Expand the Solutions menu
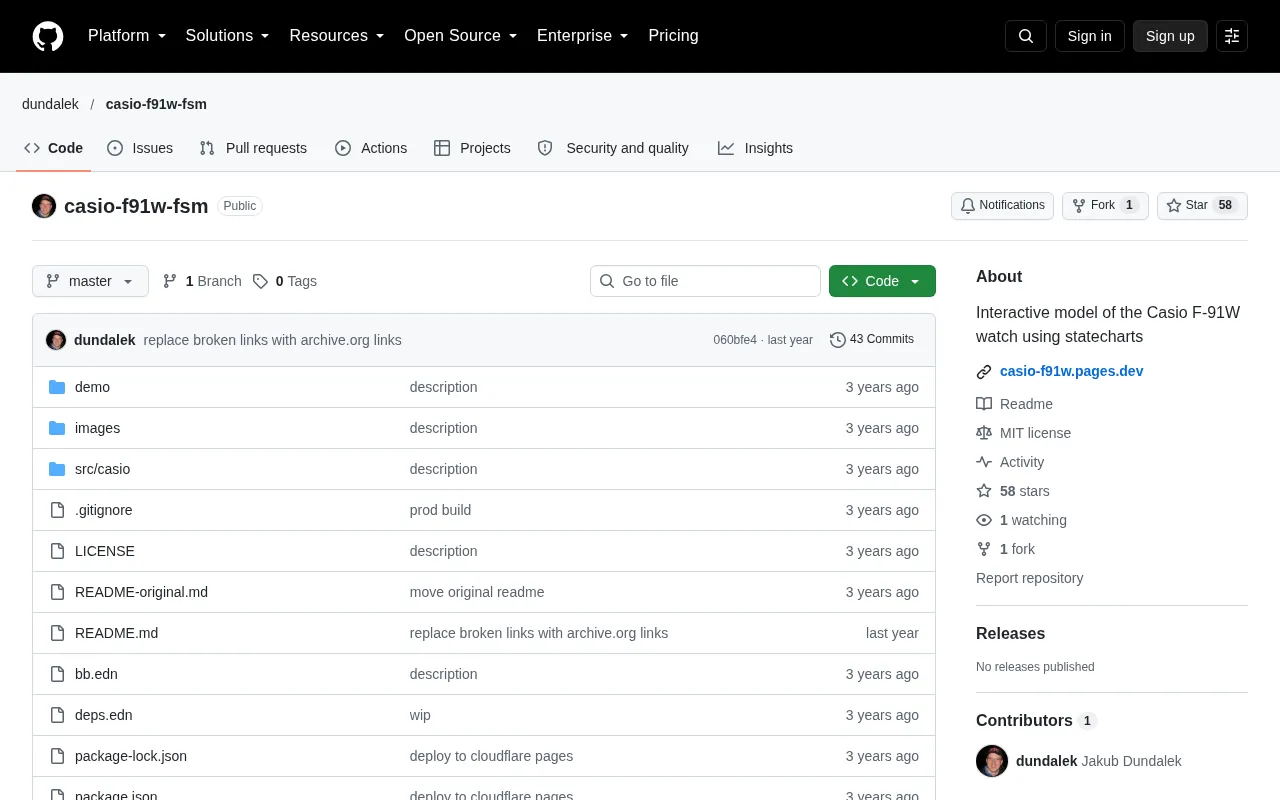The height and width of the screenshot is (800, 1280). click(x=228, y=36)
